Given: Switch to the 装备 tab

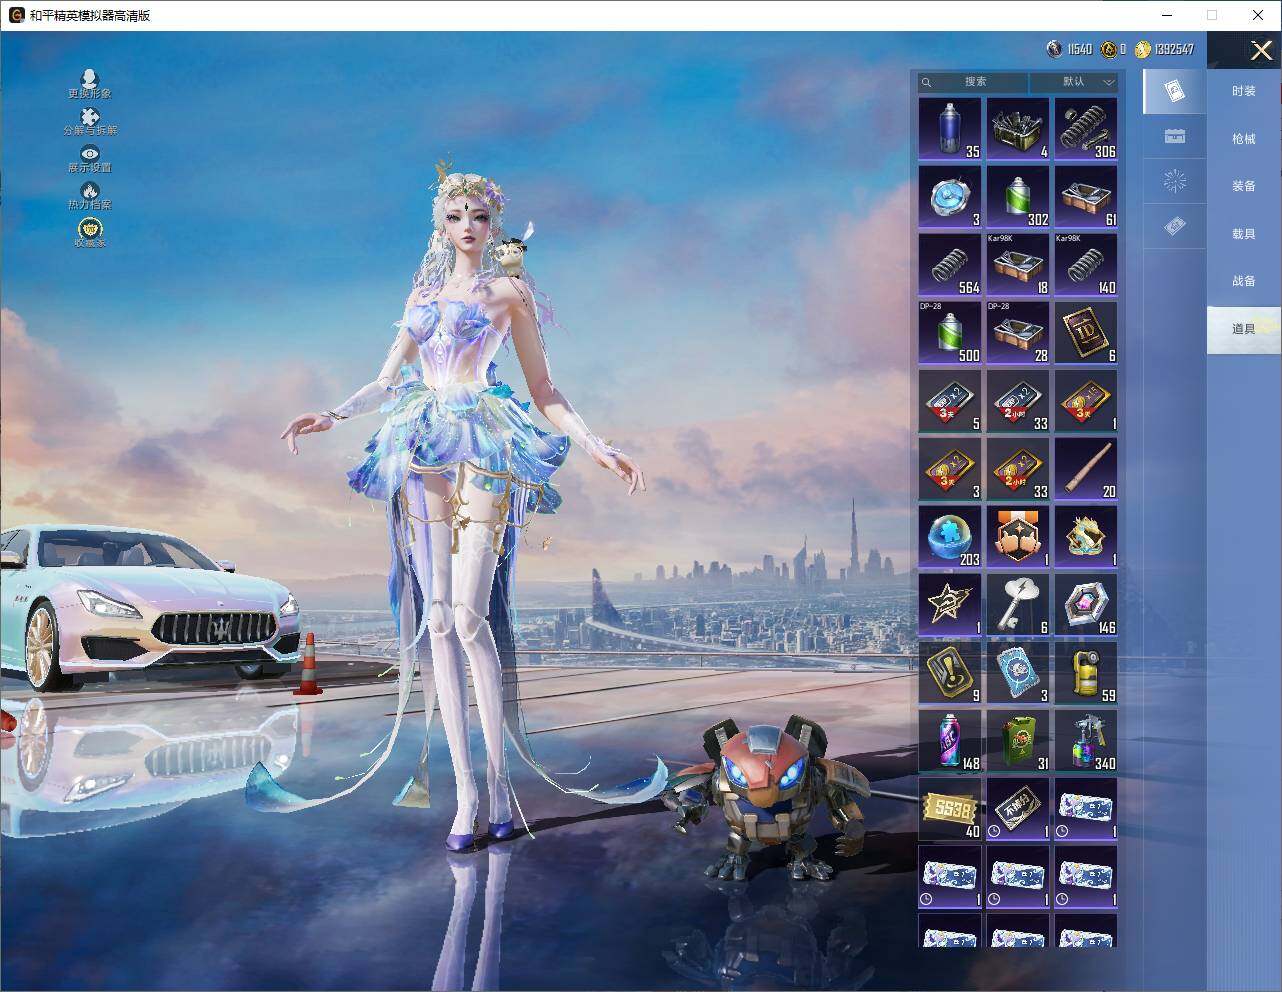Looking at the screenshot, I should 1244,186.
